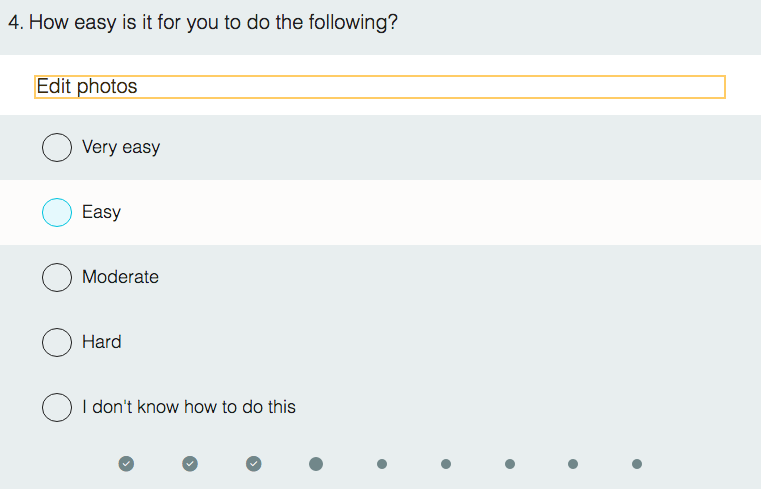Viewport: 761px width, 489px height.
Task: Click the "Edit photos" outlined heading field
Action: [x=380, y=87]
